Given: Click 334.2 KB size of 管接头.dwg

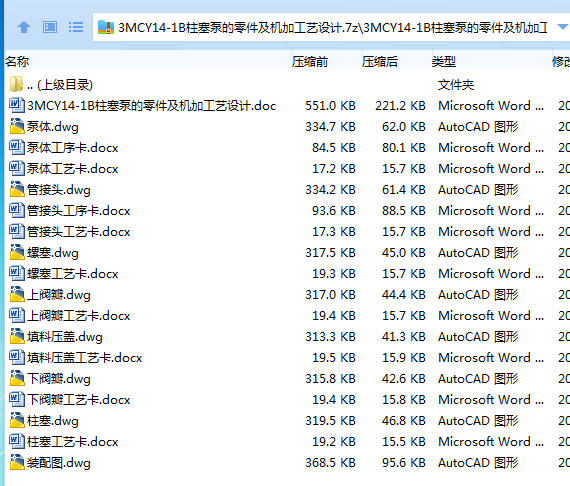Looking at the screenshot, I should pos(330,189).
